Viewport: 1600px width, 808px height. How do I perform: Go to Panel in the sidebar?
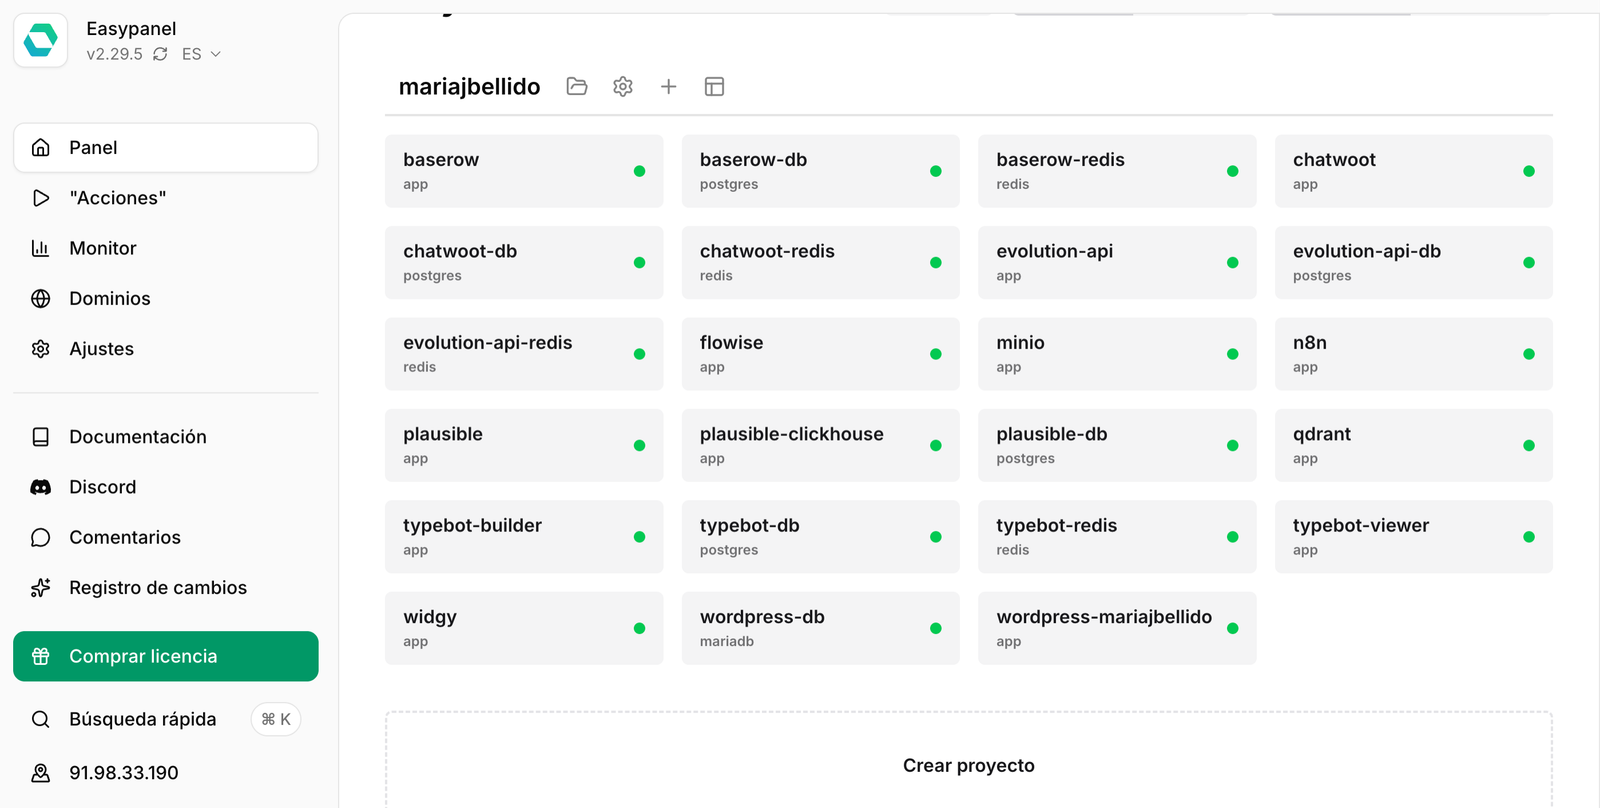click(x=166, y=148)
